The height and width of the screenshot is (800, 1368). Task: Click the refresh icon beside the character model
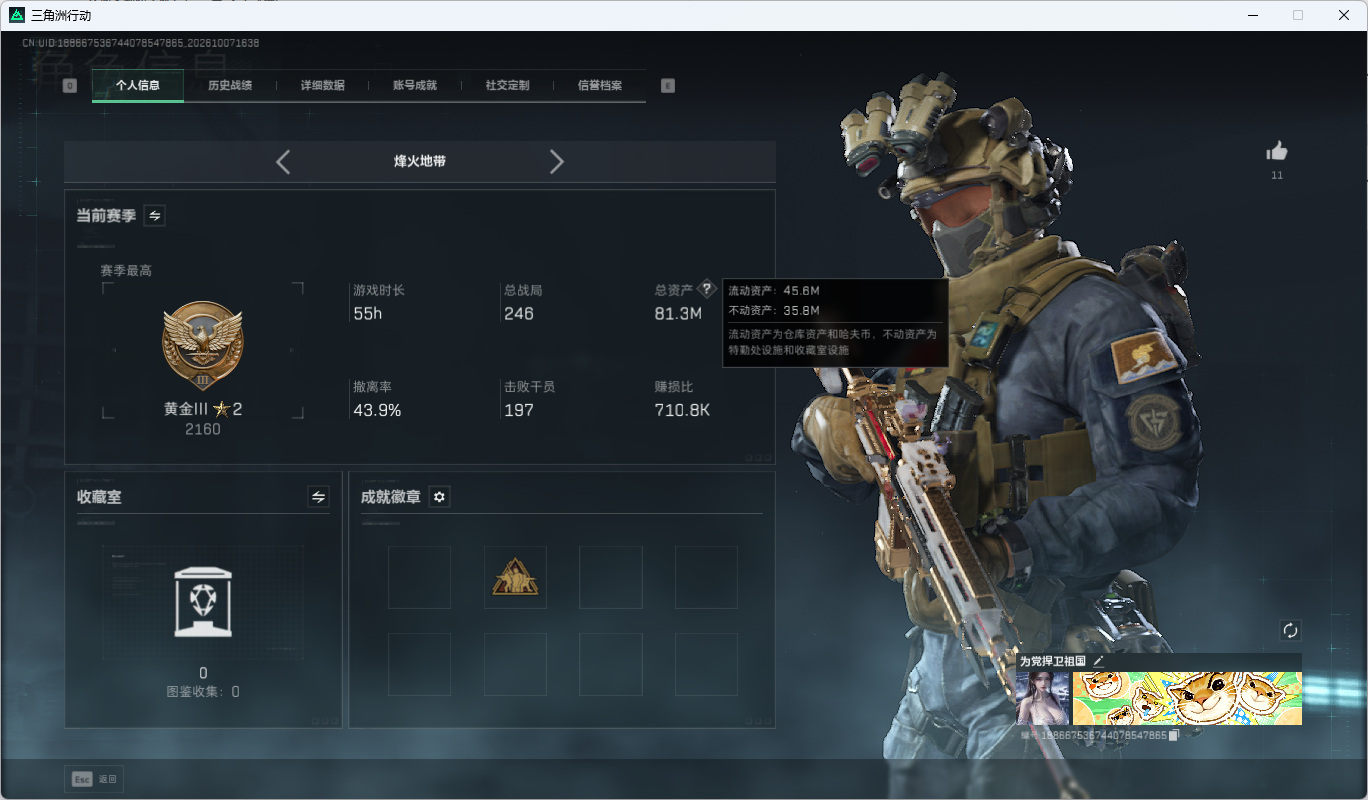coord(1290,630)
